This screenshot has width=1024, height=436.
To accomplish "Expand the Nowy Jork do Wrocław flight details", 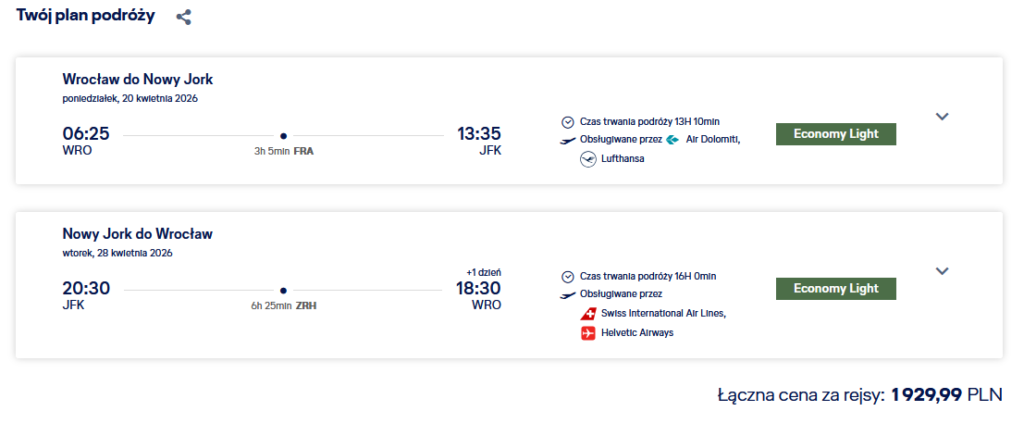I will pyautogui.click(x=941, y=271).
